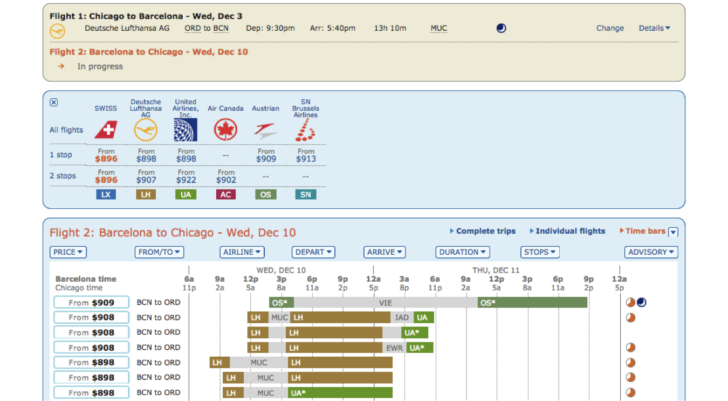728x401 pixels.
Task: Select the SN airline code tag
Action: (306, 194)
